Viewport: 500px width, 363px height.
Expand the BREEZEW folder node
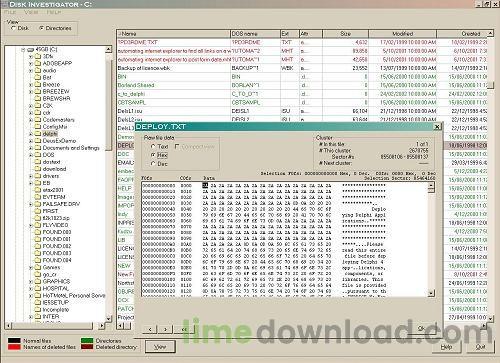31,92
